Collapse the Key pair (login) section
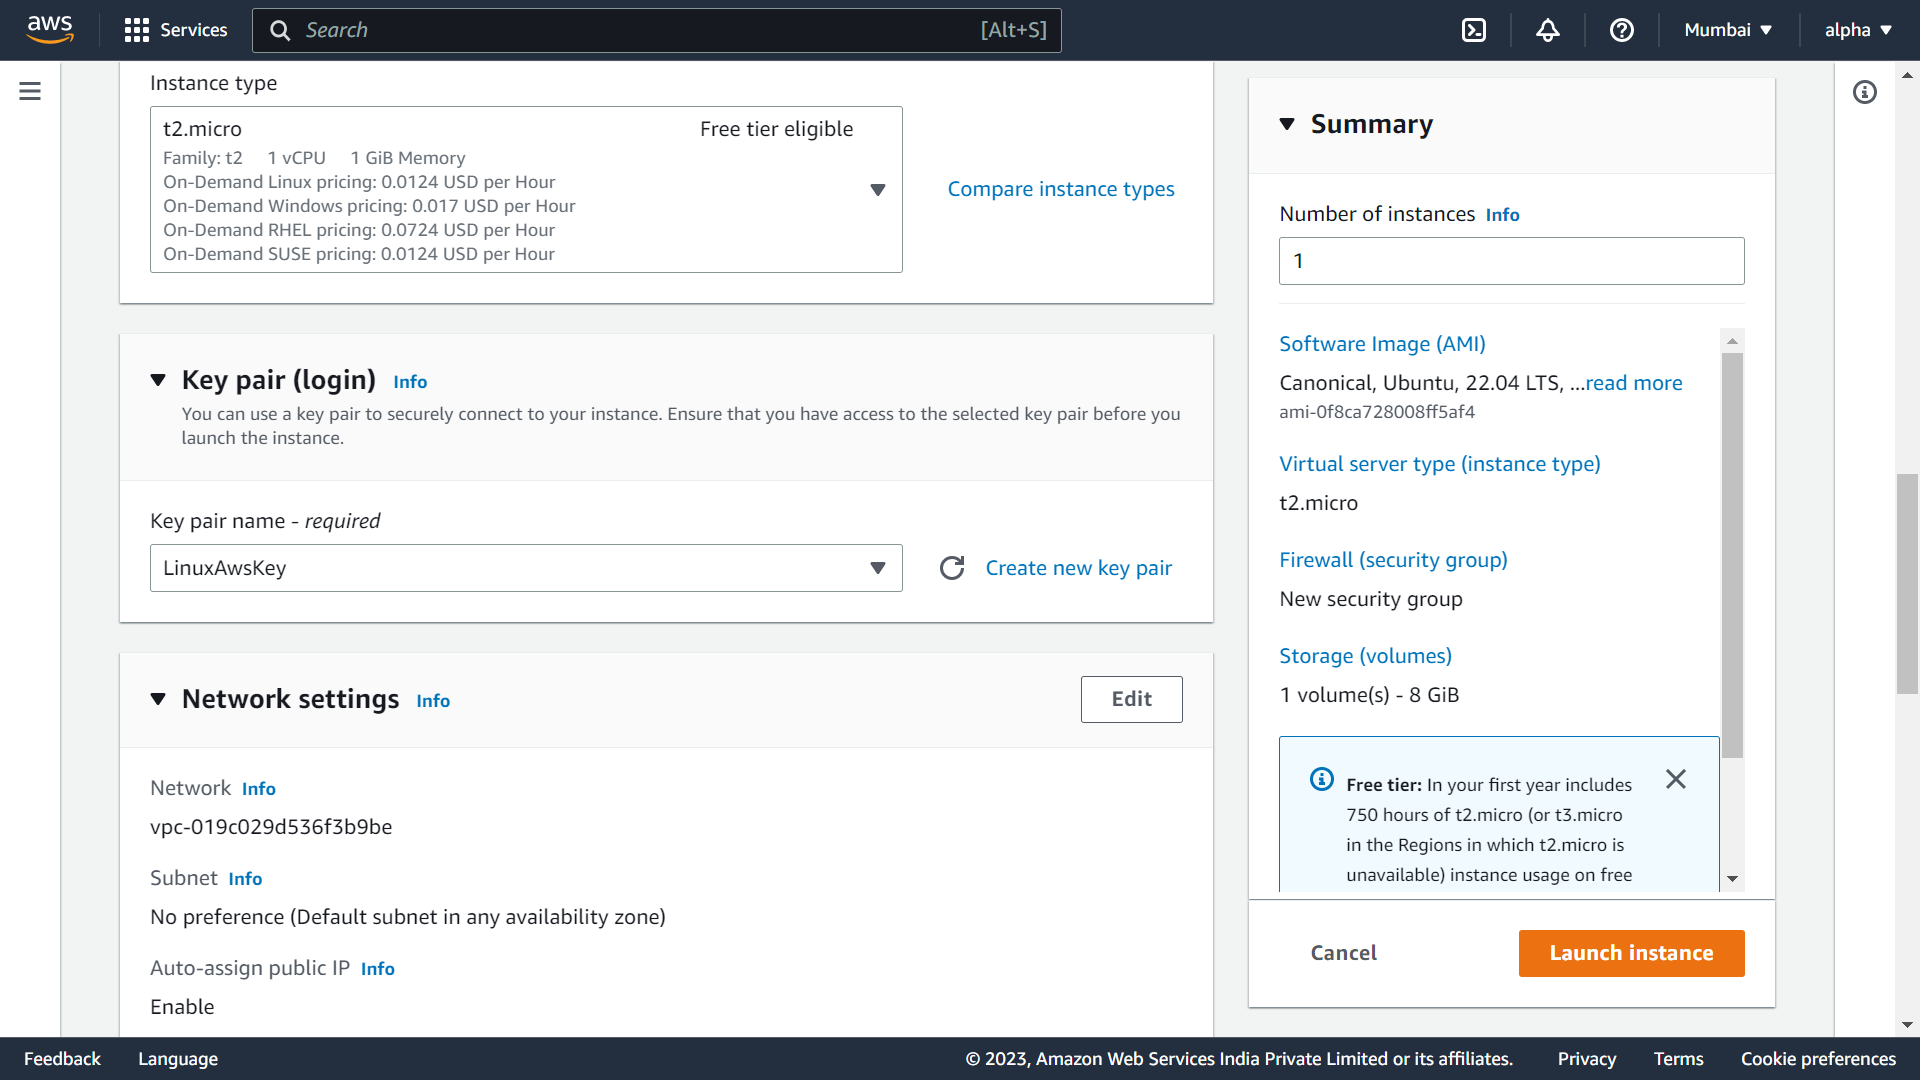Image resolution: width=1920 pixels, height=1080 pixels. point(158,380)
